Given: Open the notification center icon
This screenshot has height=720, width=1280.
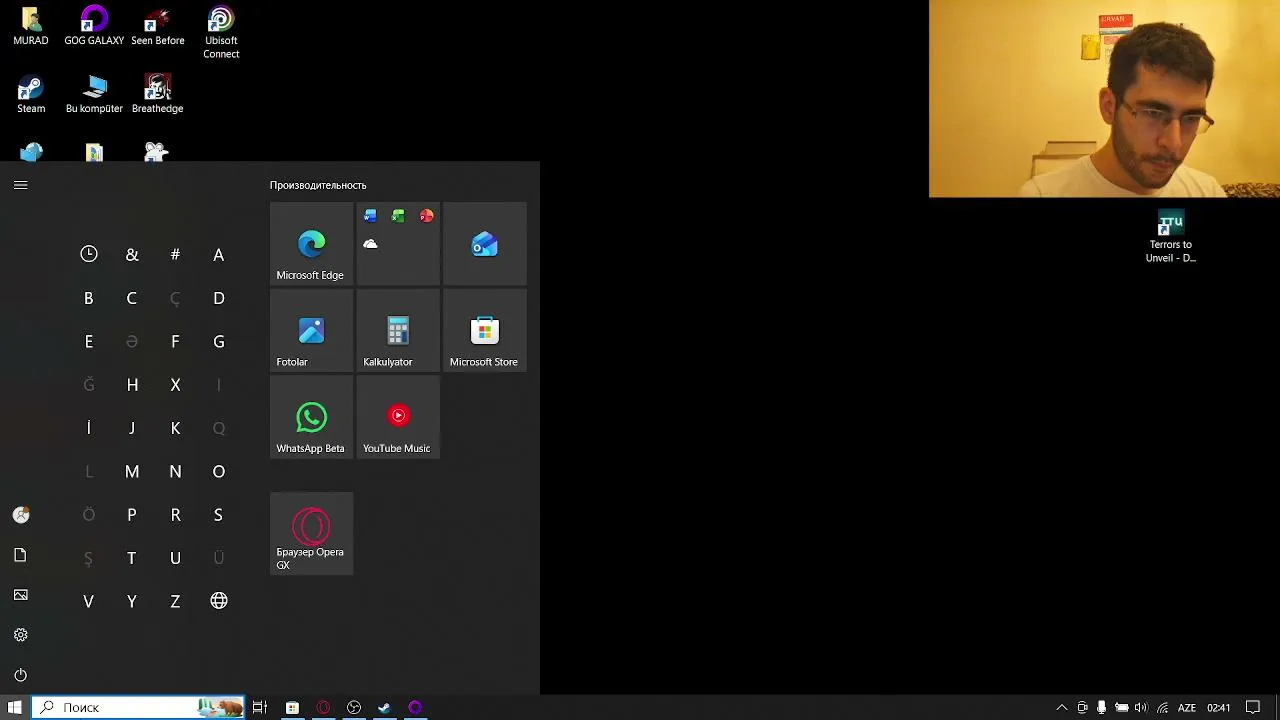Looking at the screenshot, I should [1253, 707].
